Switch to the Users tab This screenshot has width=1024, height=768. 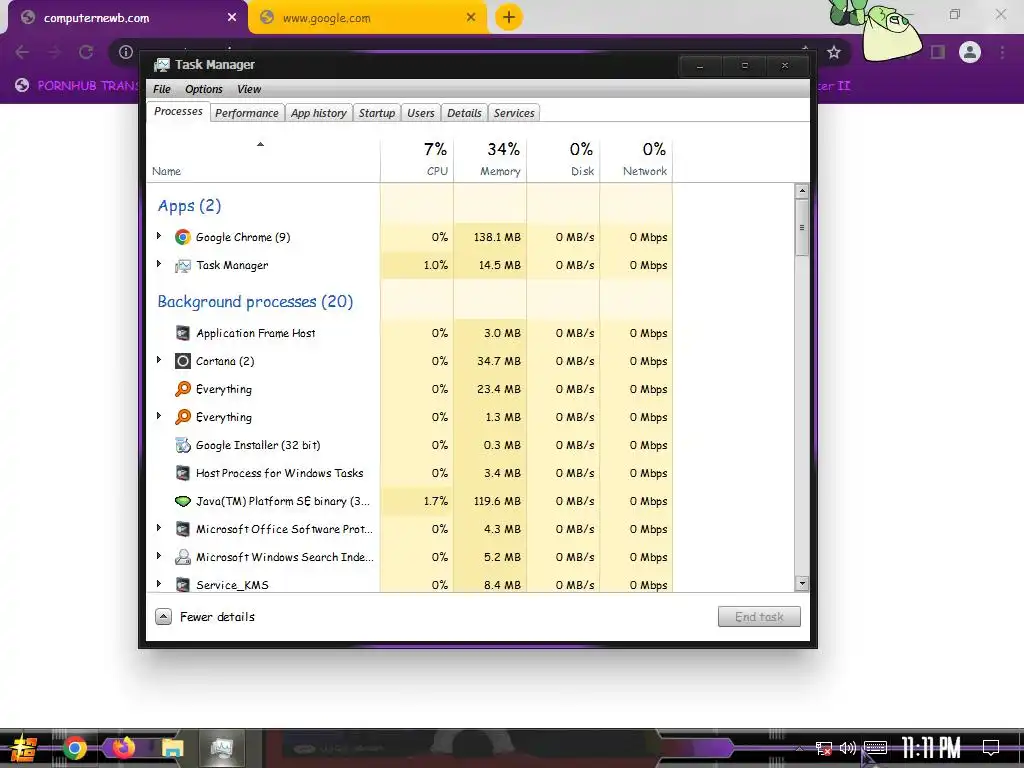tap(421, 113)
